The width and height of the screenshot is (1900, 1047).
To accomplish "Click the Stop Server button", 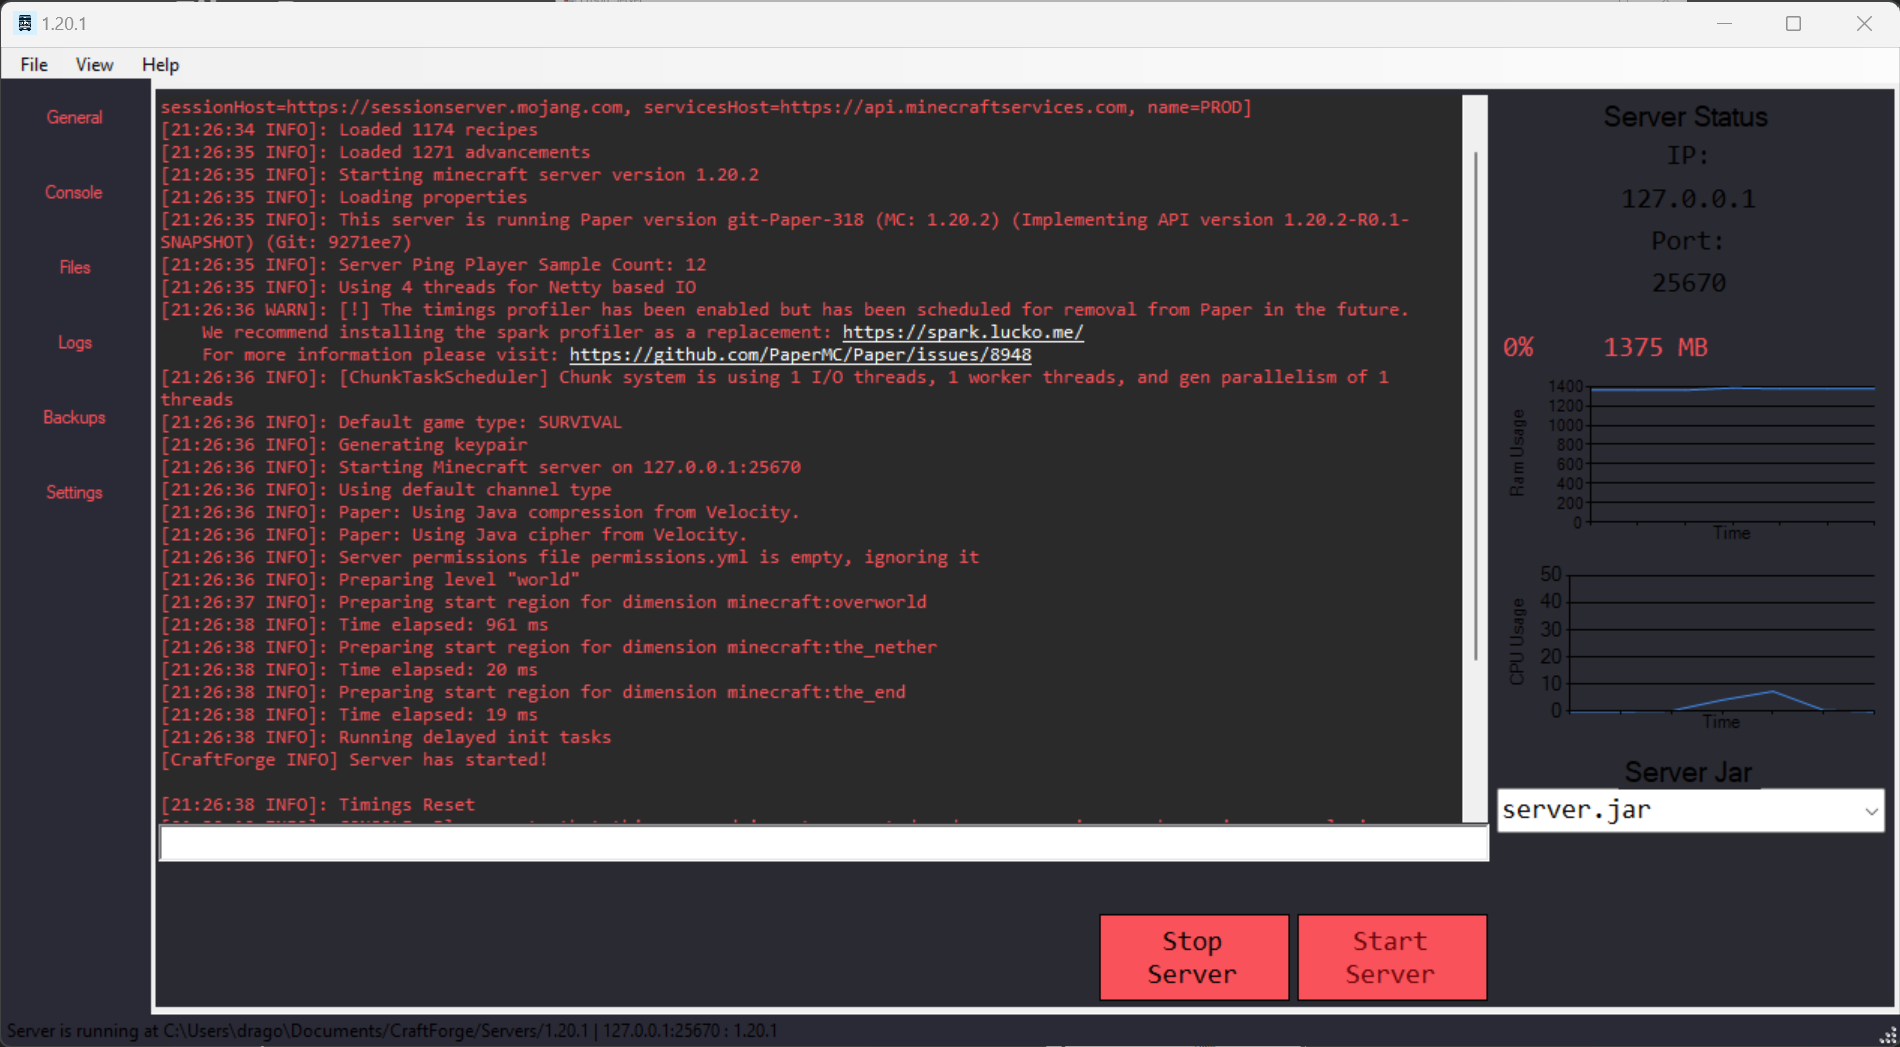I will coord(1194,957).
